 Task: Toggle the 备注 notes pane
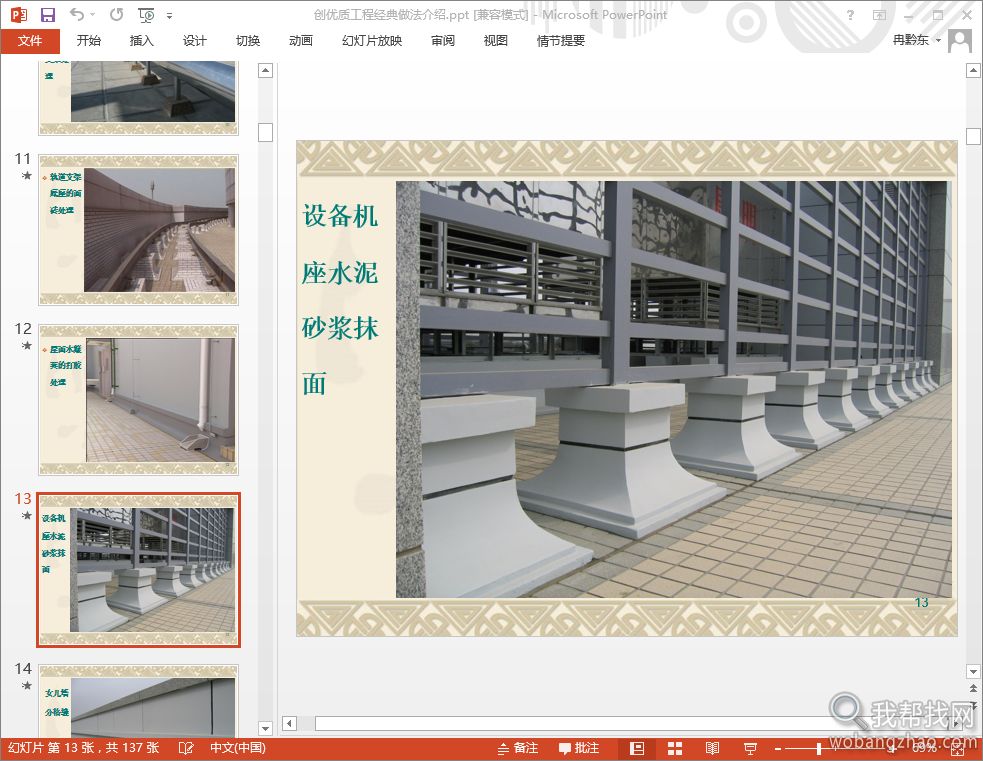(518, 748)
